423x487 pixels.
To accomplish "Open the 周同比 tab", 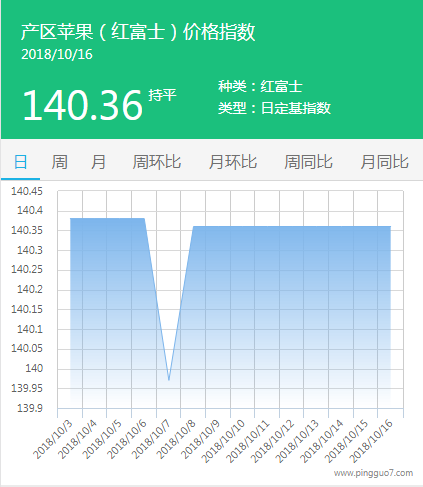I will tap(308, 162).
